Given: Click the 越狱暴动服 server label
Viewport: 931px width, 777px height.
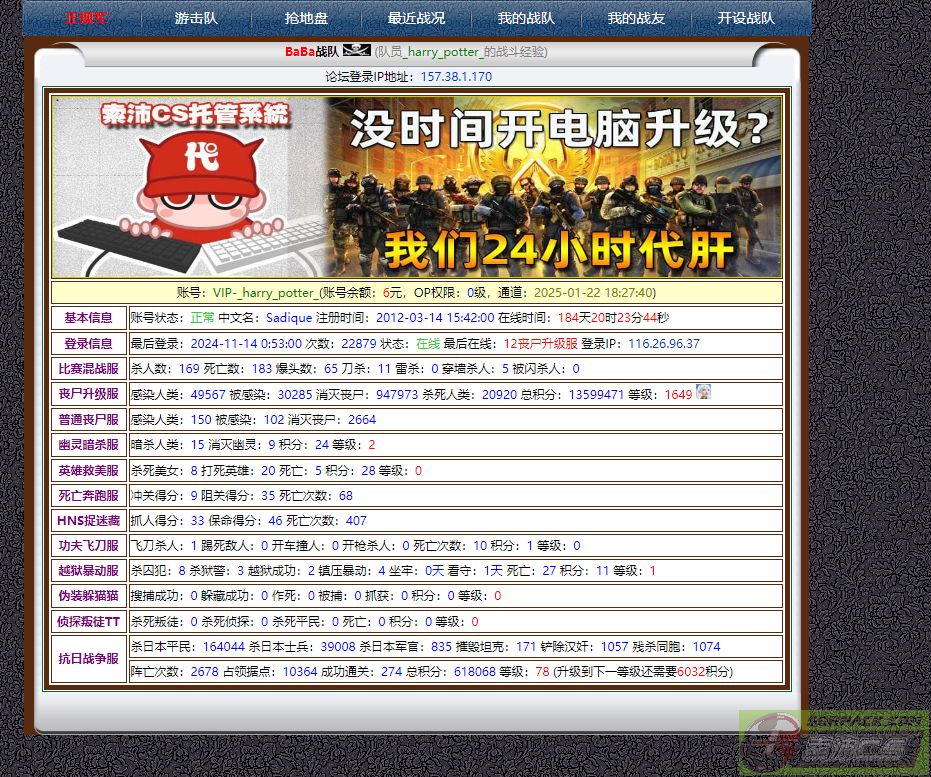Looking at the screenshot, I should coord(89,571).
